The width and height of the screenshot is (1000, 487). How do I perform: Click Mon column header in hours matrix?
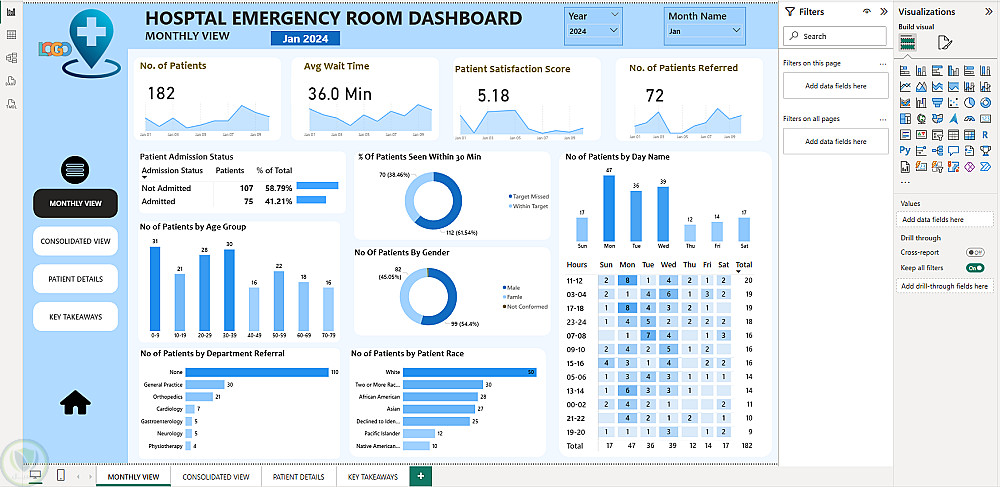click(628, 265)
